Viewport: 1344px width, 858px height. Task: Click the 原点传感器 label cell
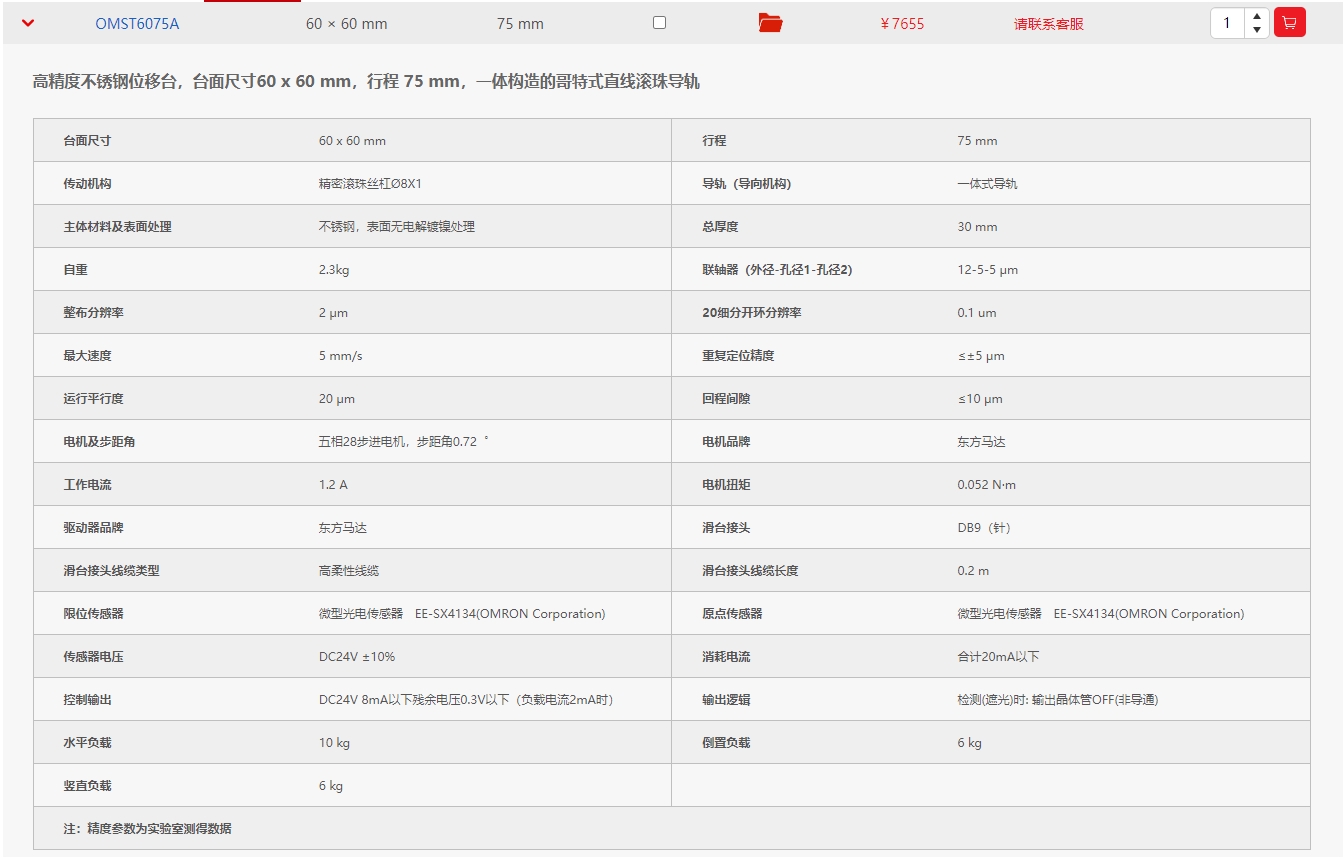pyautogui.click(x=732, y=613)
